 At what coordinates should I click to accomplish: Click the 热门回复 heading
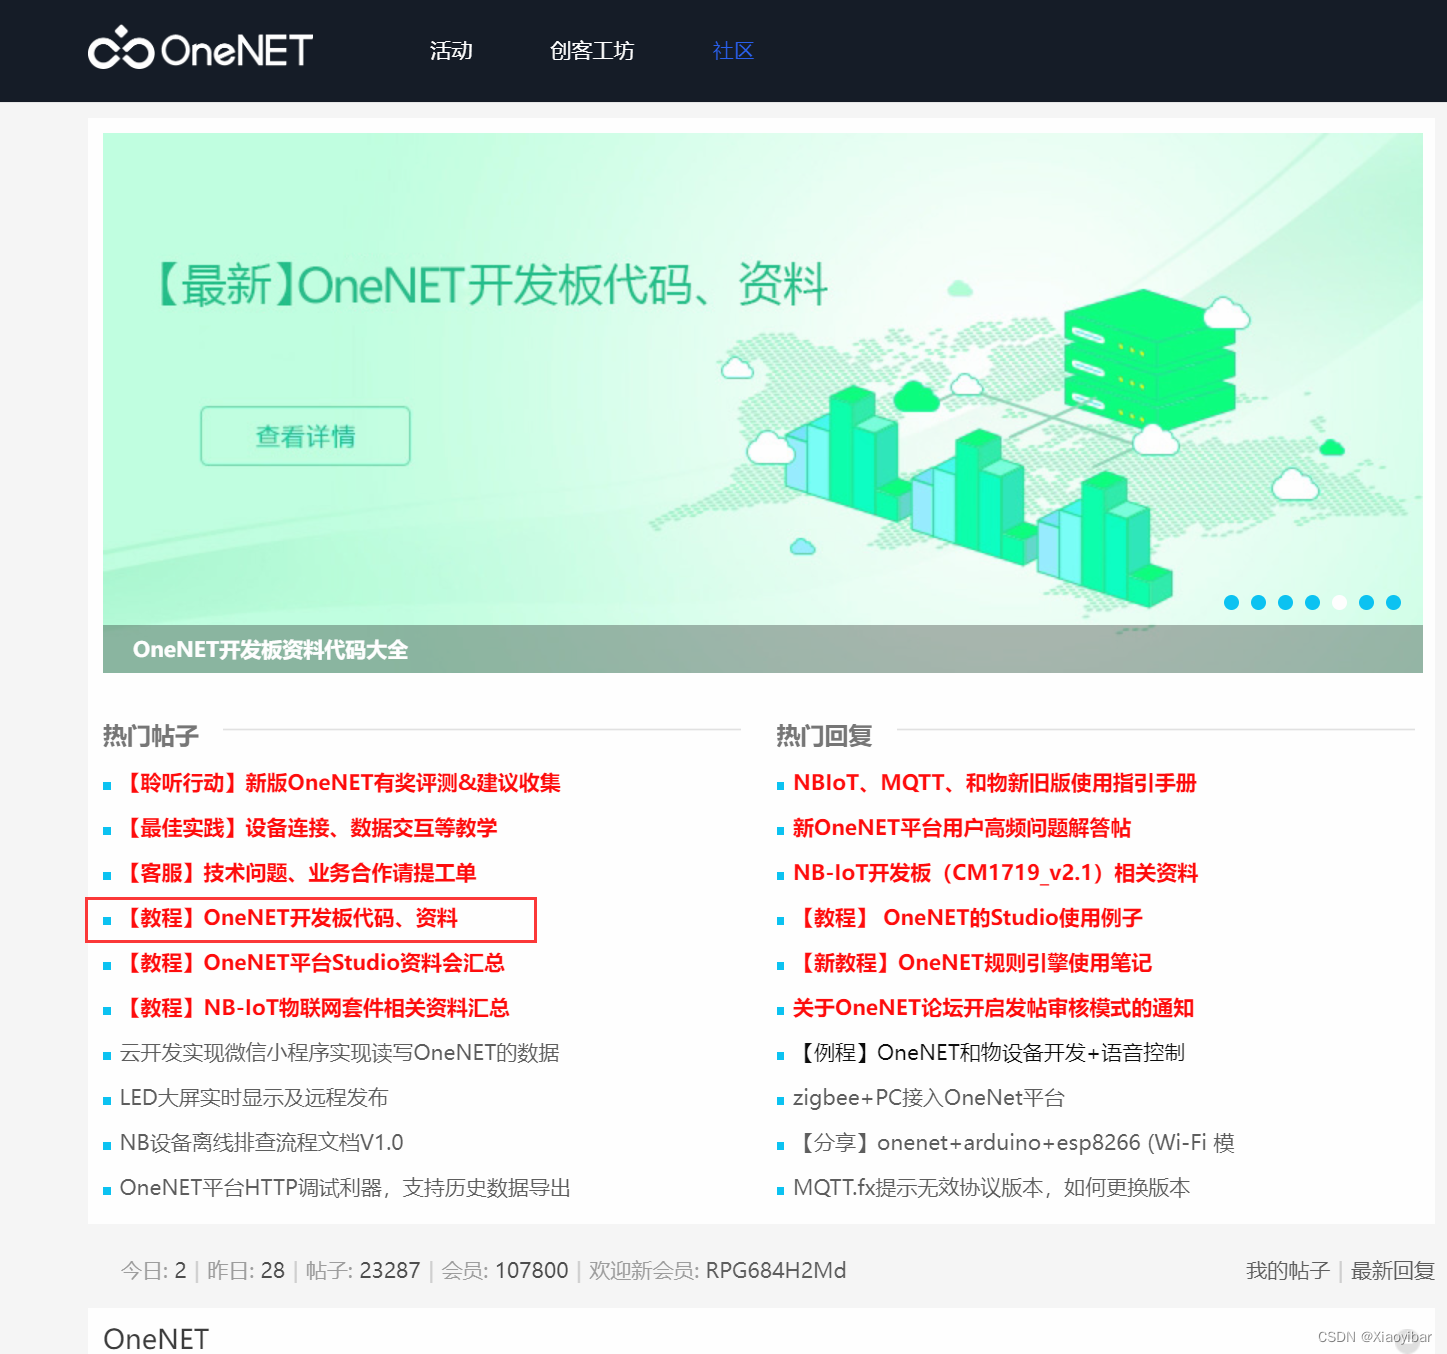(825, 736)
